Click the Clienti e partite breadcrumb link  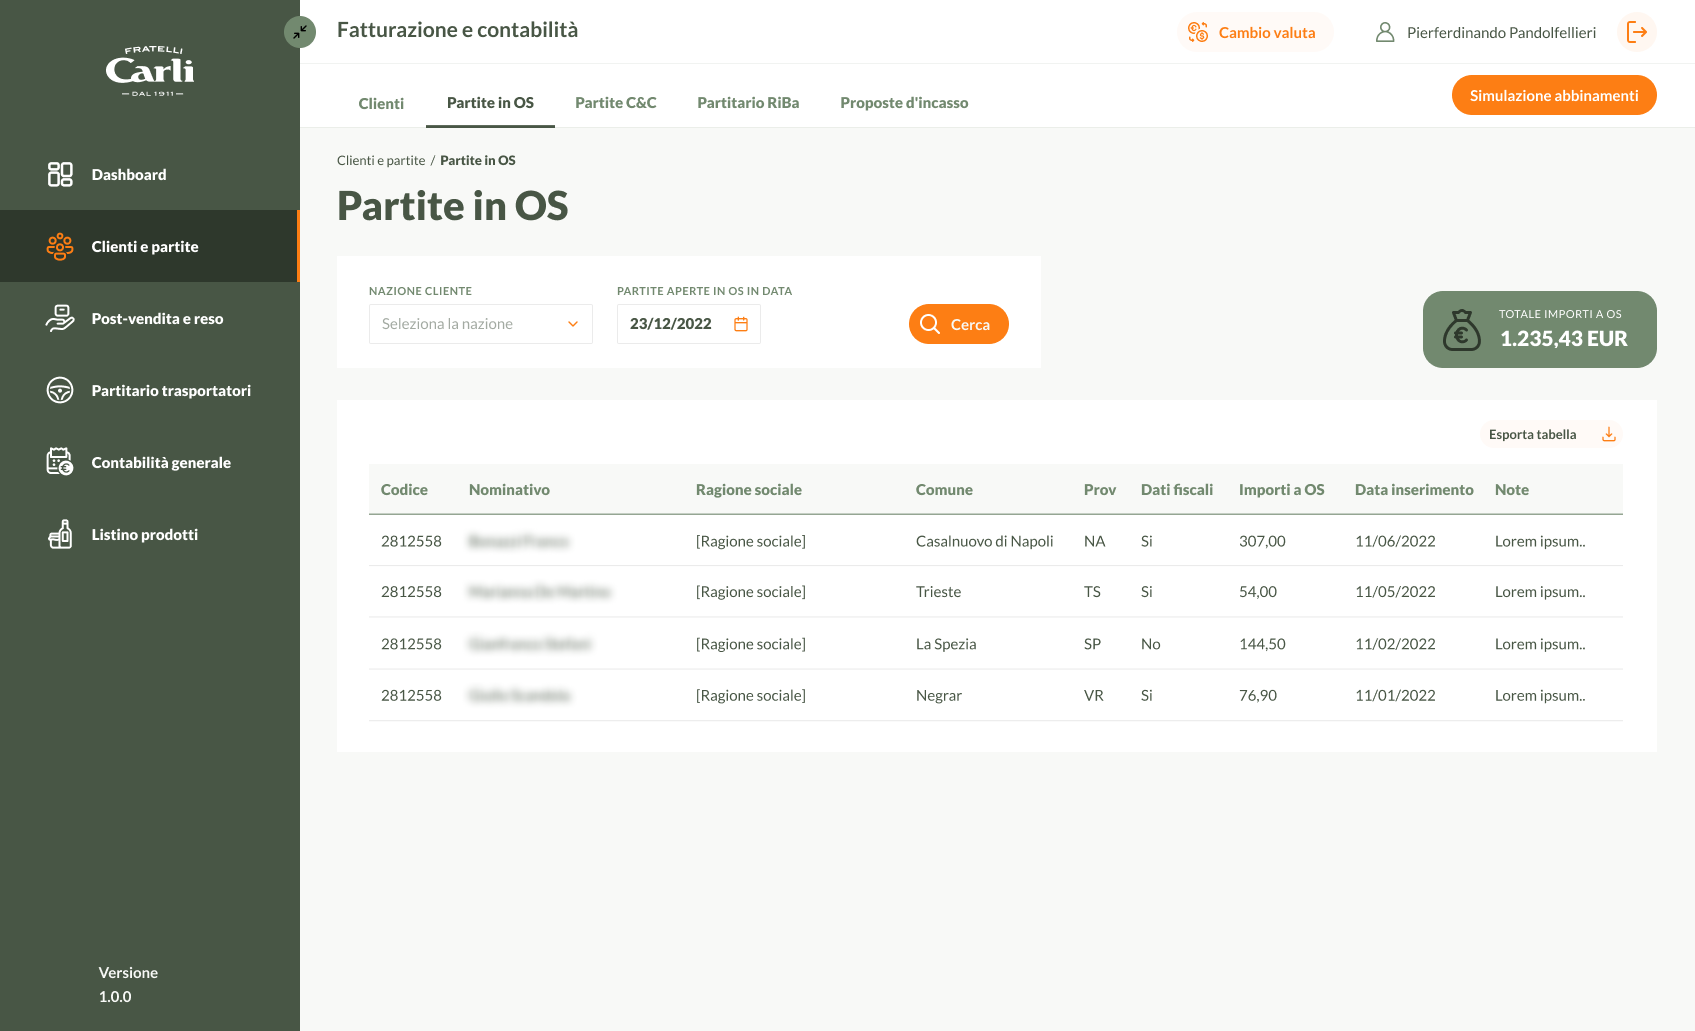point(381,161)
